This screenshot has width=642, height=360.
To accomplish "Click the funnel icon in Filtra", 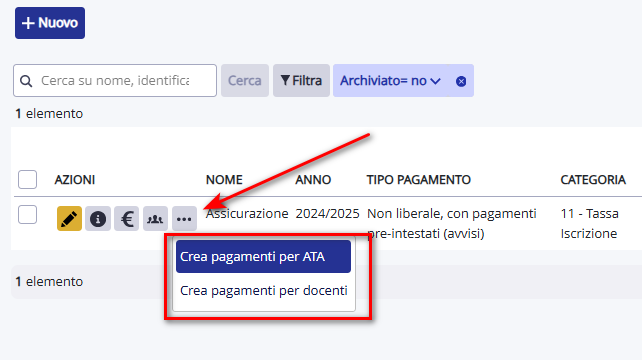I will click(285, 80).
